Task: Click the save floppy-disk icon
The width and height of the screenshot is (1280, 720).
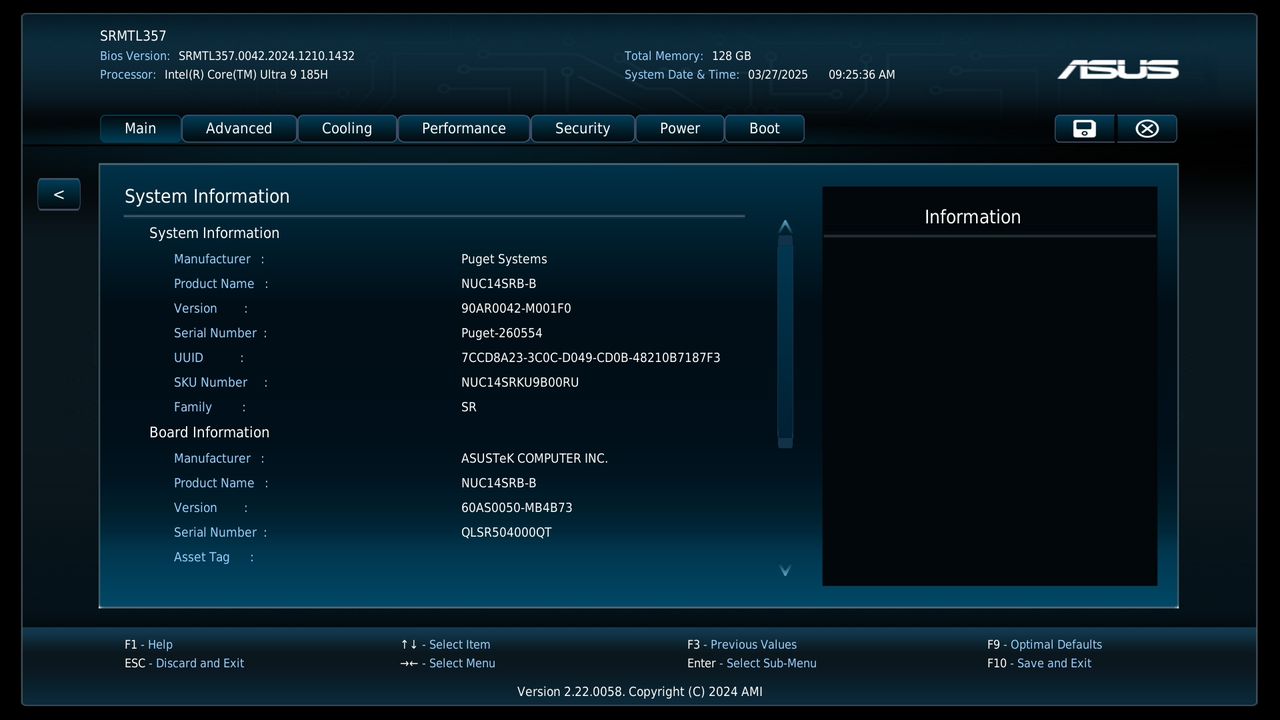Action: [x=1084, y=128]
